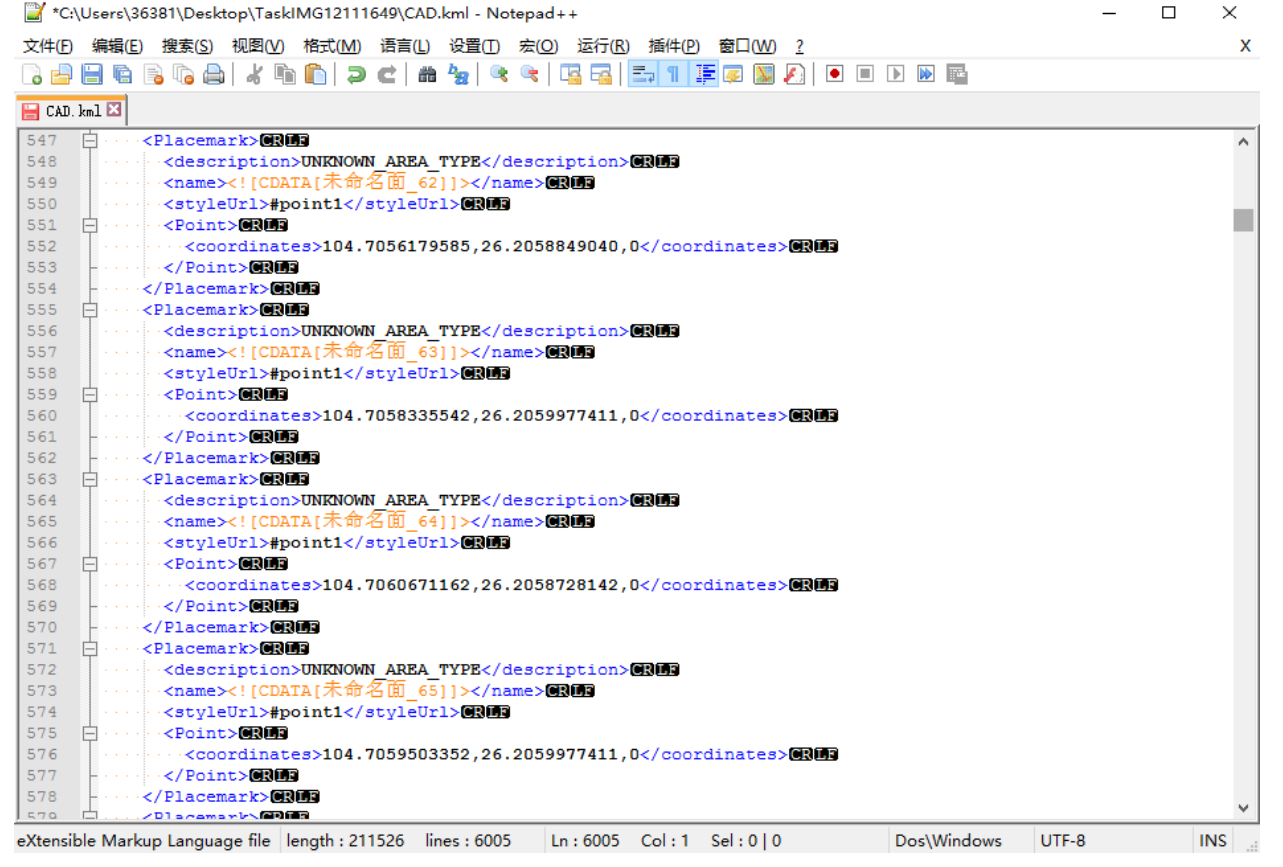Open the 格式(M) menu

332,46
